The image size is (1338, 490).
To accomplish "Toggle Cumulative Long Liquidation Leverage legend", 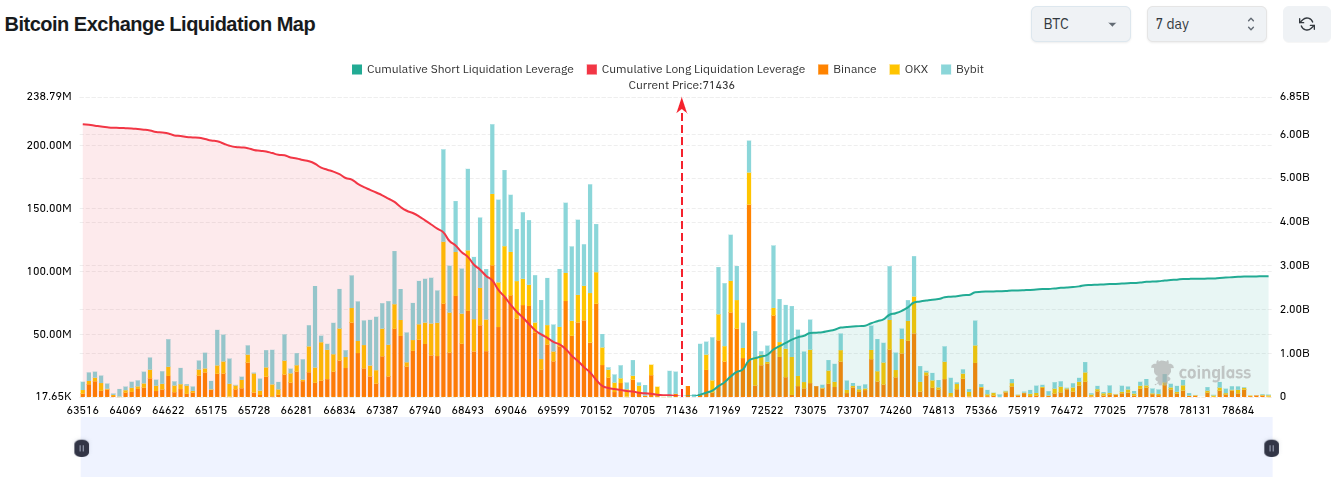I will coord(695,69).
